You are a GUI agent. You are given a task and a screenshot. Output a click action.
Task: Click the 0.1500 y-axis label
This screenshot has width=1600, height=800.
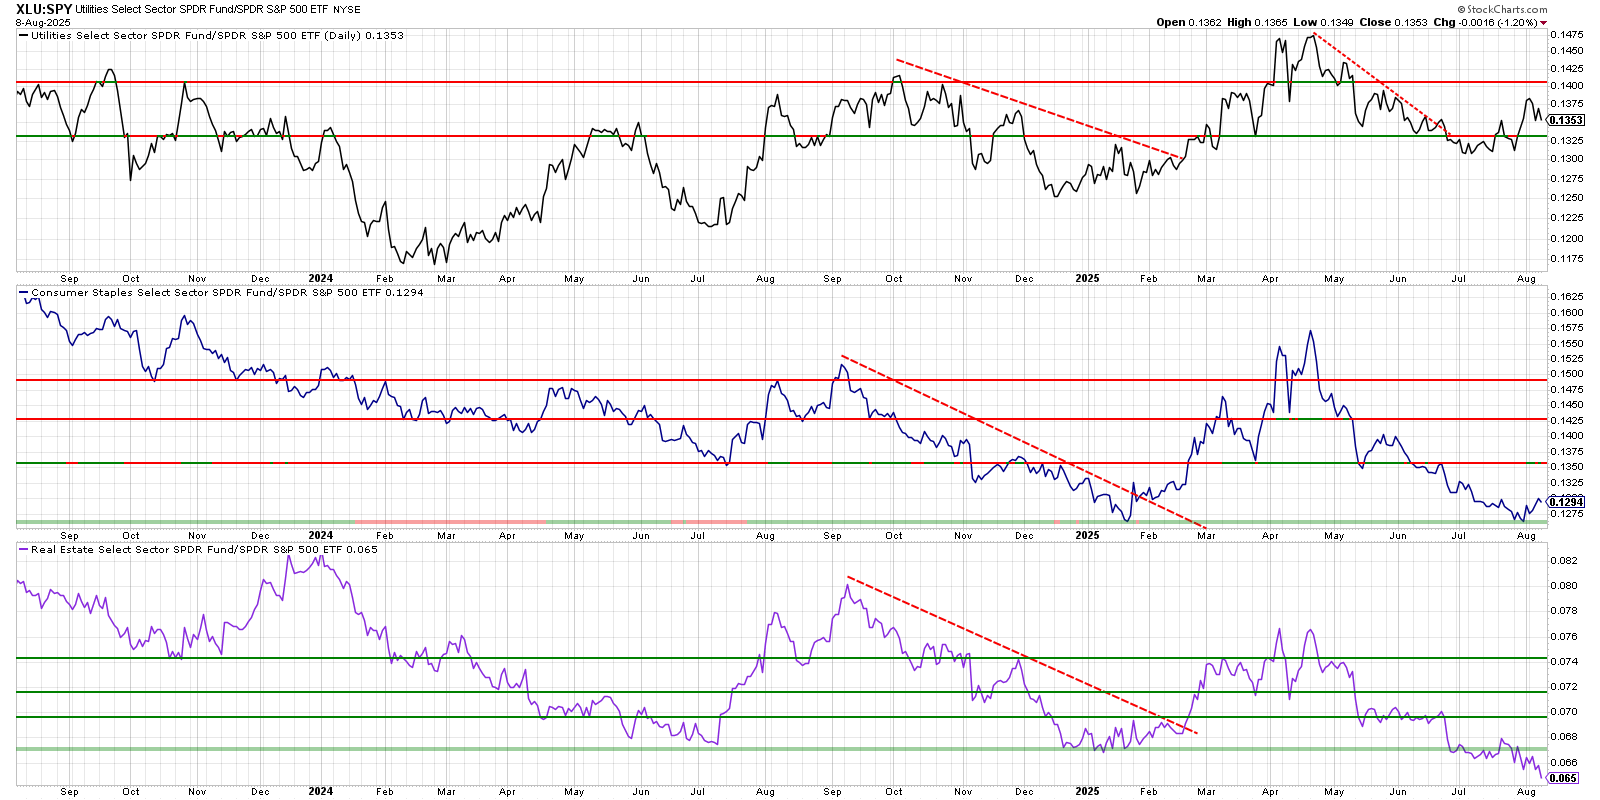coord(1566,373)
